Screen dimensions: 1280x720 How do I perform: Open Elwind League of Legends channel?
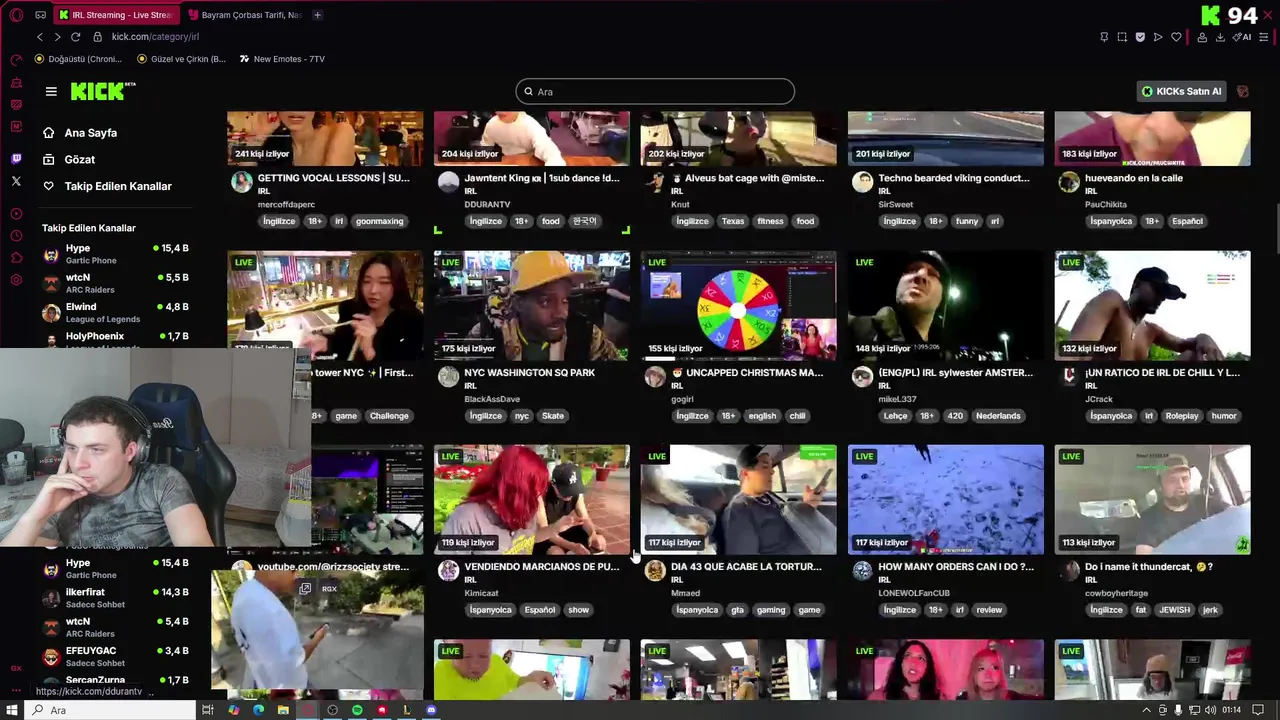(x=116, y=312)
